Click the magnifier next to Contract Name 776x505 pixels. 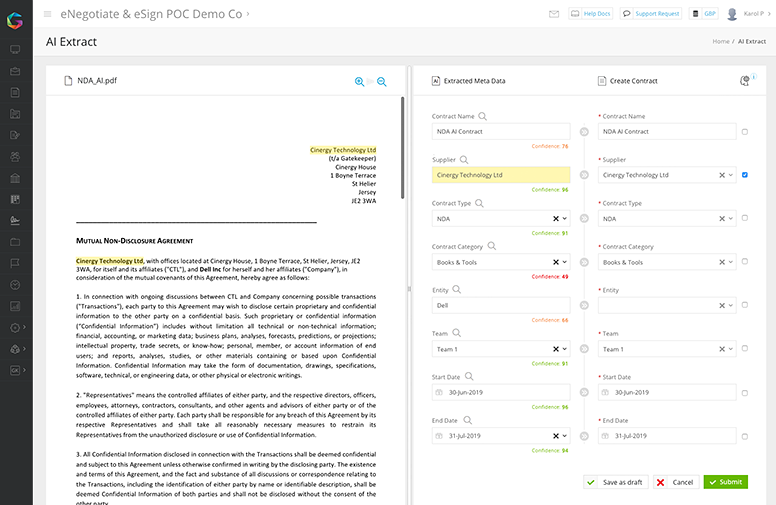(483, 116)
